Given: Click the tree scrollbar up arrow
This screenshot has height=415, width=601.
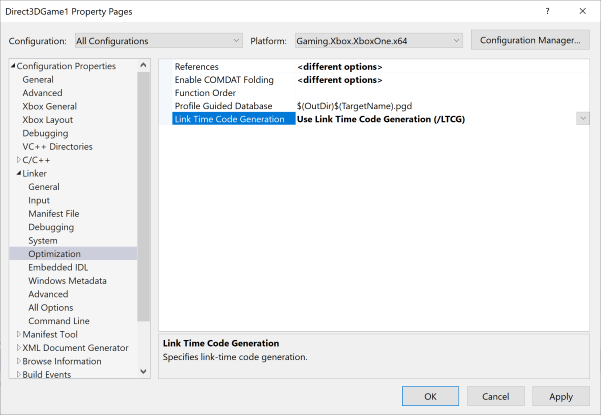Looking at the screenshot, I should (143, 66).
